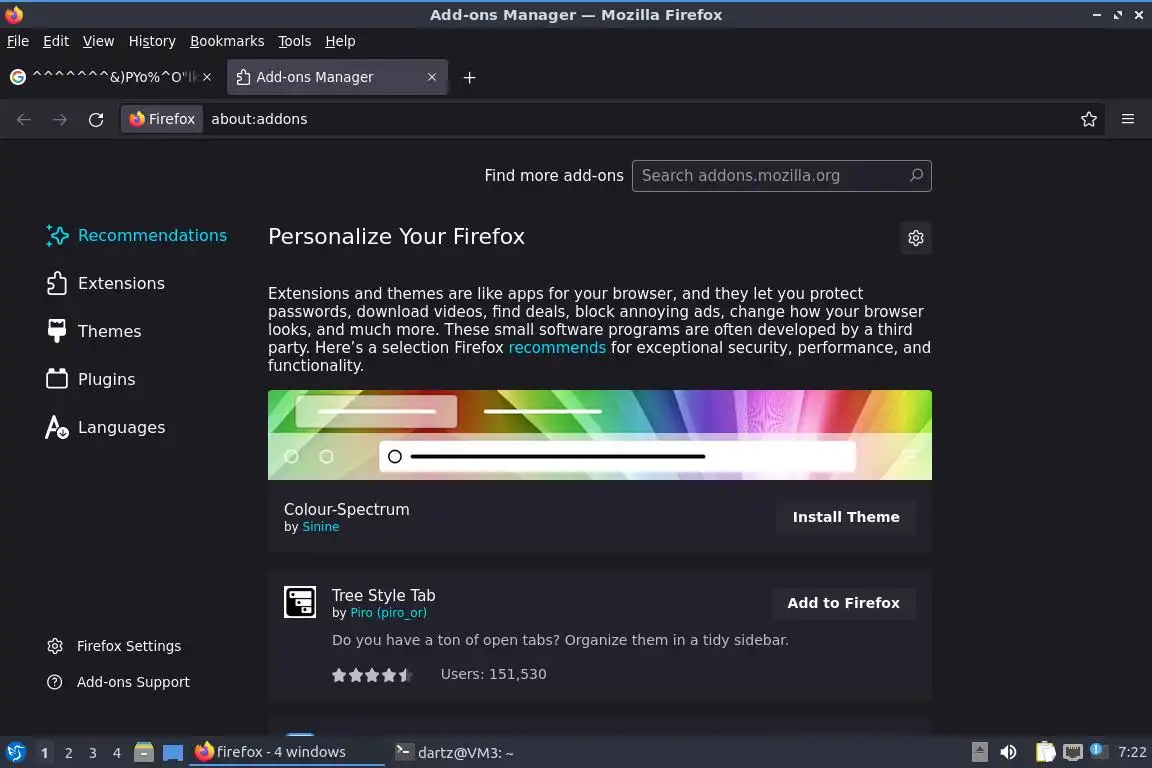Install the Colour-Spectrum theme

coord(846,517)
